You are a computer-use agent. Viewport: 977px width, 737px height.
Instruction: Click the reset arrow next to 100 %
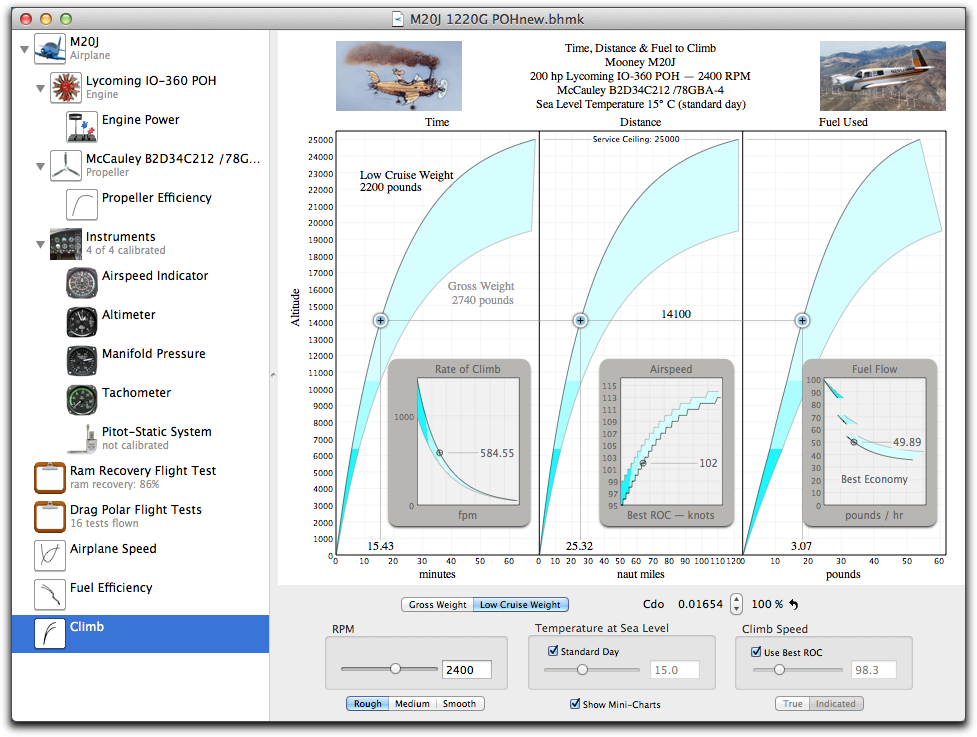click(794, 604)
